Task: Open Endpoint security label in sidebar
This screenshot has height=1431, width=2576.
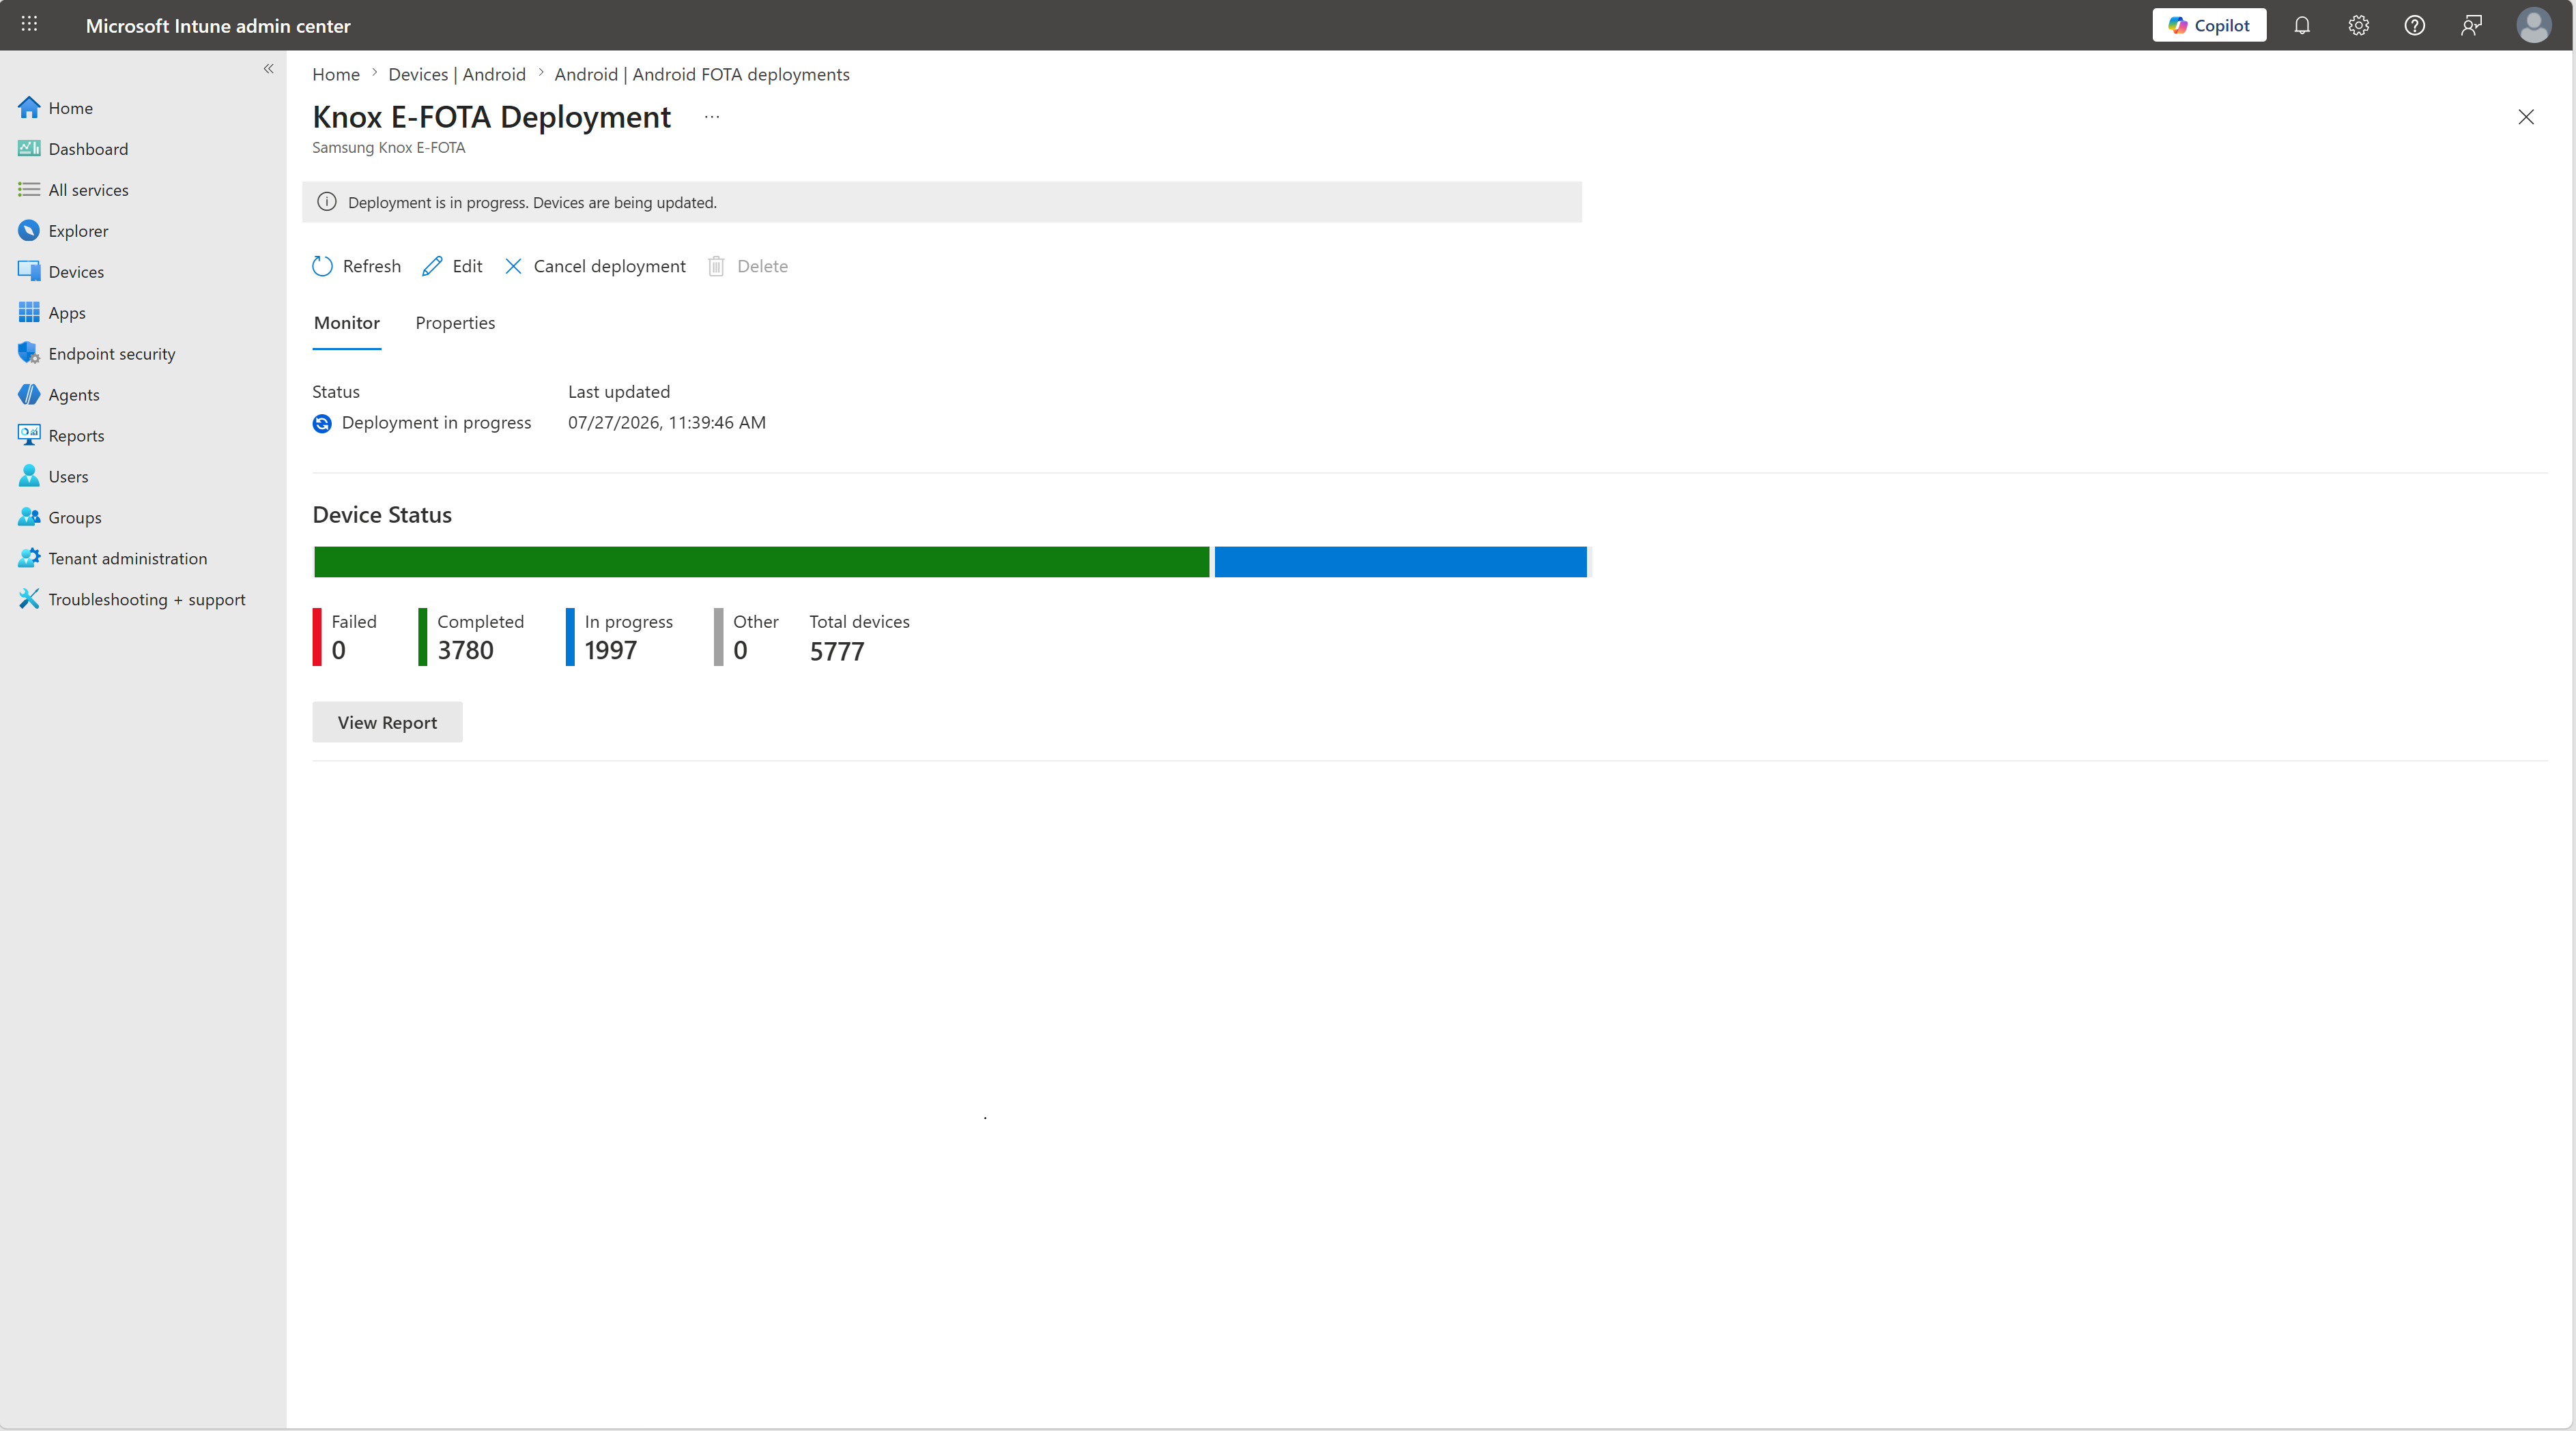Action: click(x=112, y=353)
